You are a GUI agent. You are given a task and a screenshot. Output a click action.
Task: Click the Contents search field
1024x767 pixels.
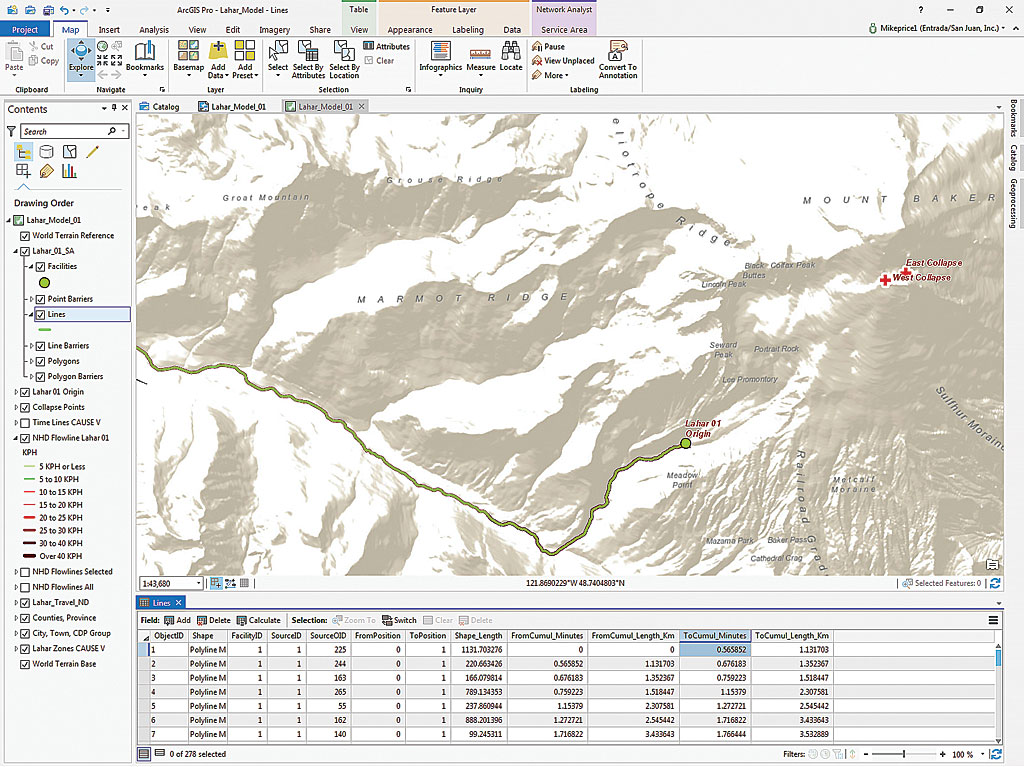point(74,131)
